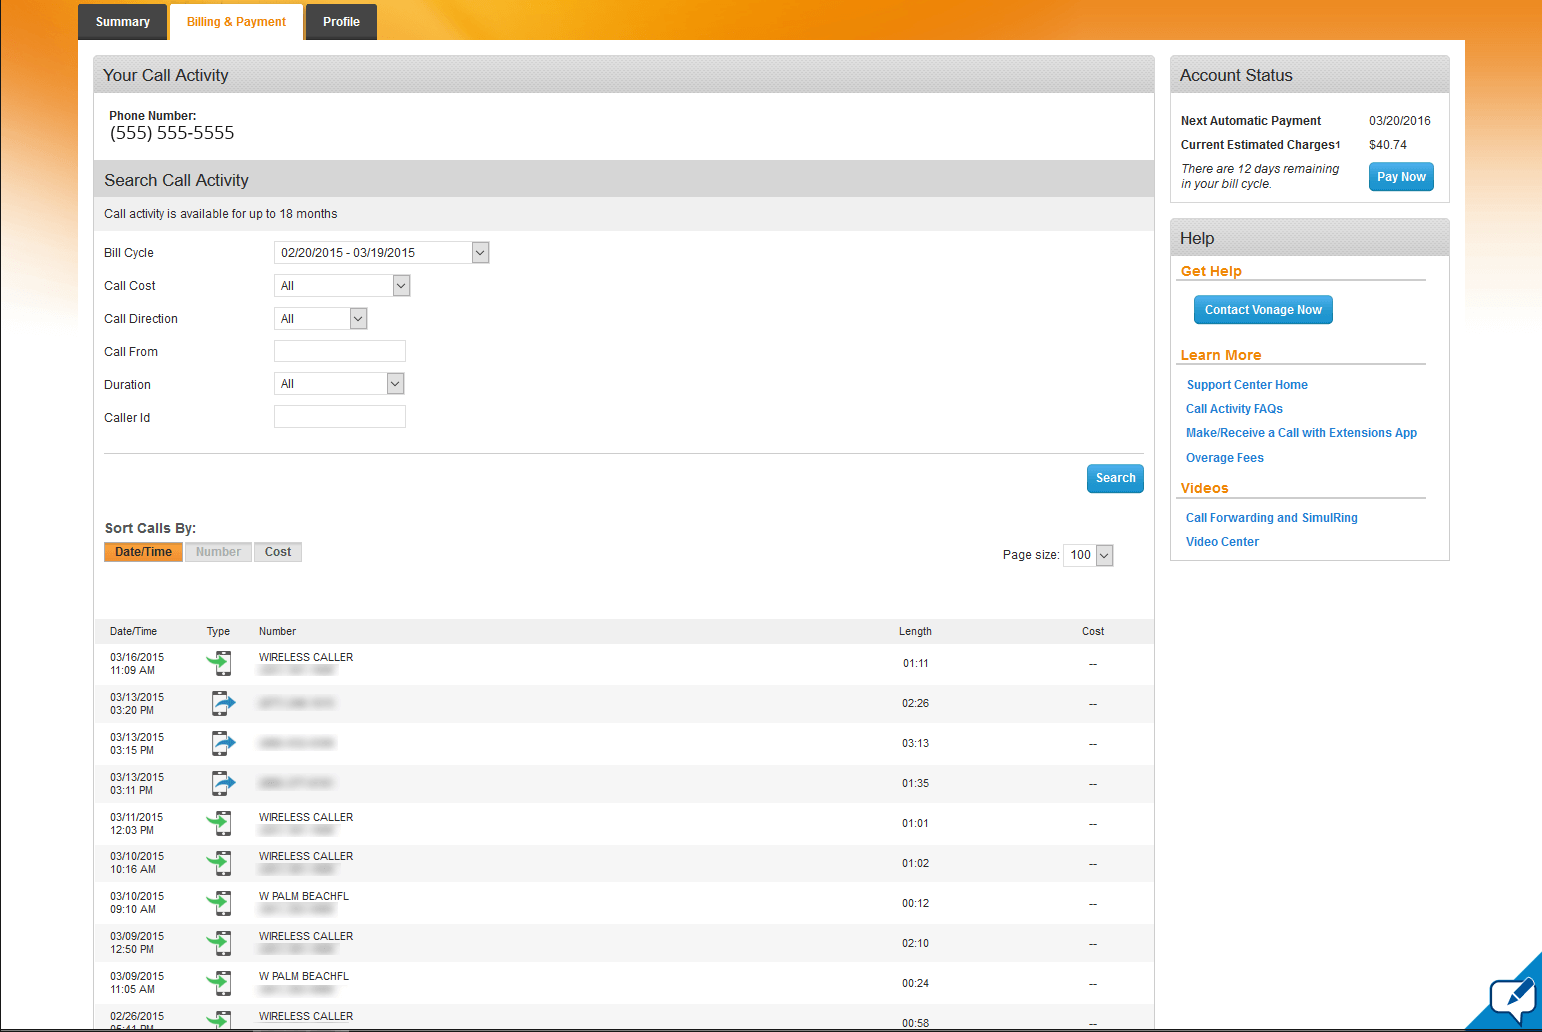Click call length 01:11
Image resolution: width=1542 pixels, height=1032 pixels.
pyautogui.click(x=916, y=664)
